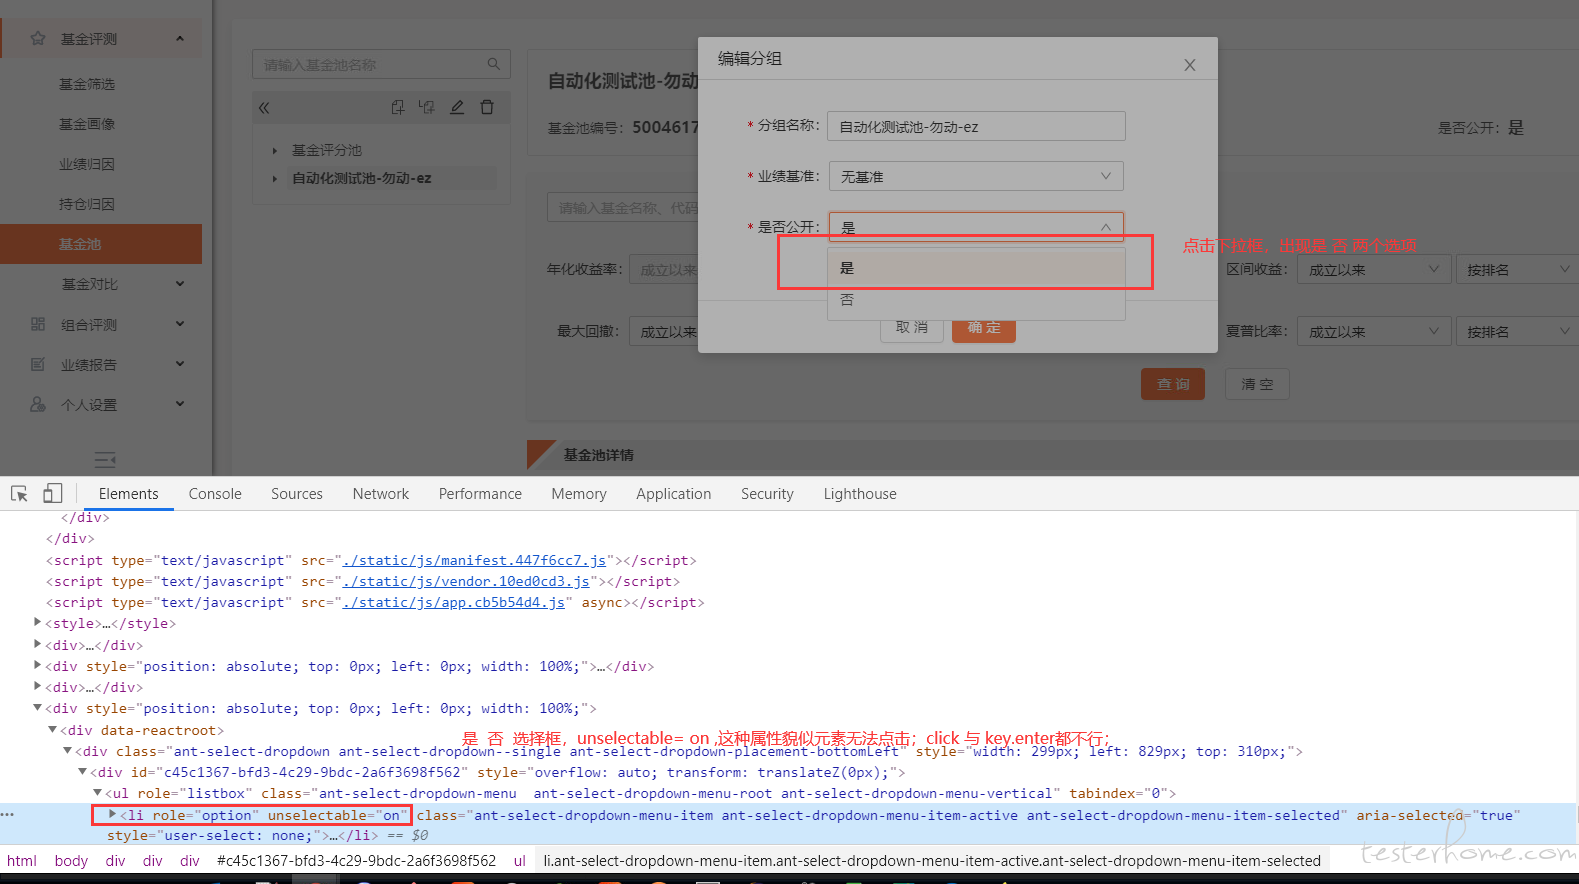
Task: Click the 取消 button in the dialog
Action: [912, 328]
